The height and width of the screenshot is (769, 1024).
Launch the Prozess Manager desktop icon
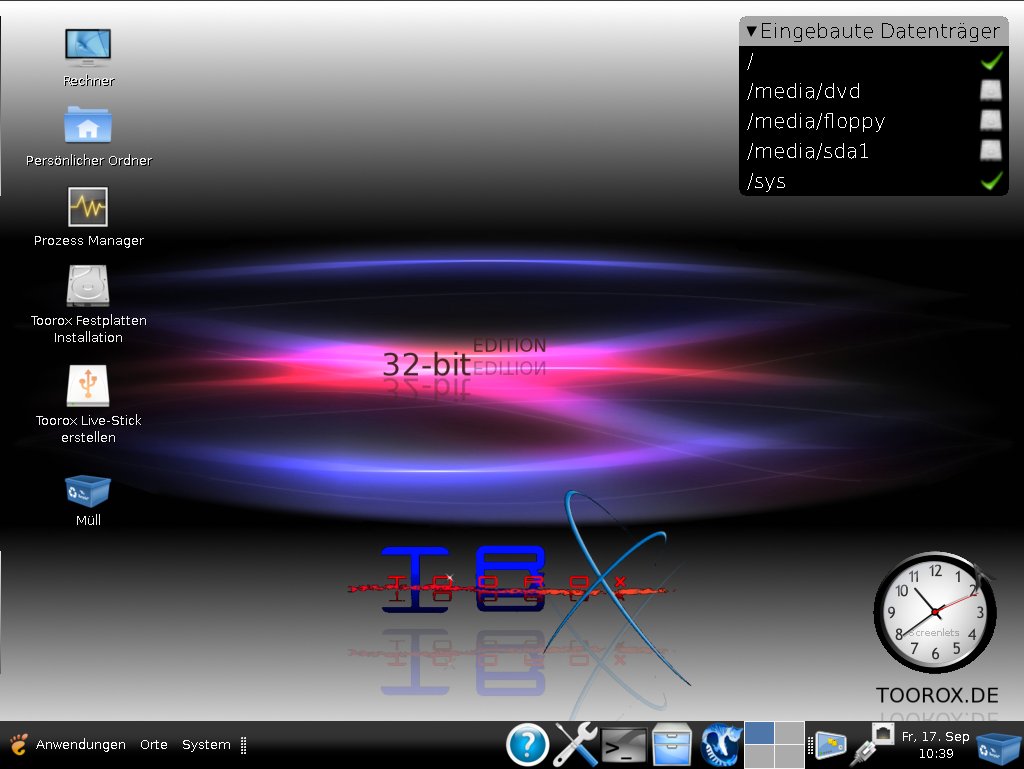tap(88, 206)
